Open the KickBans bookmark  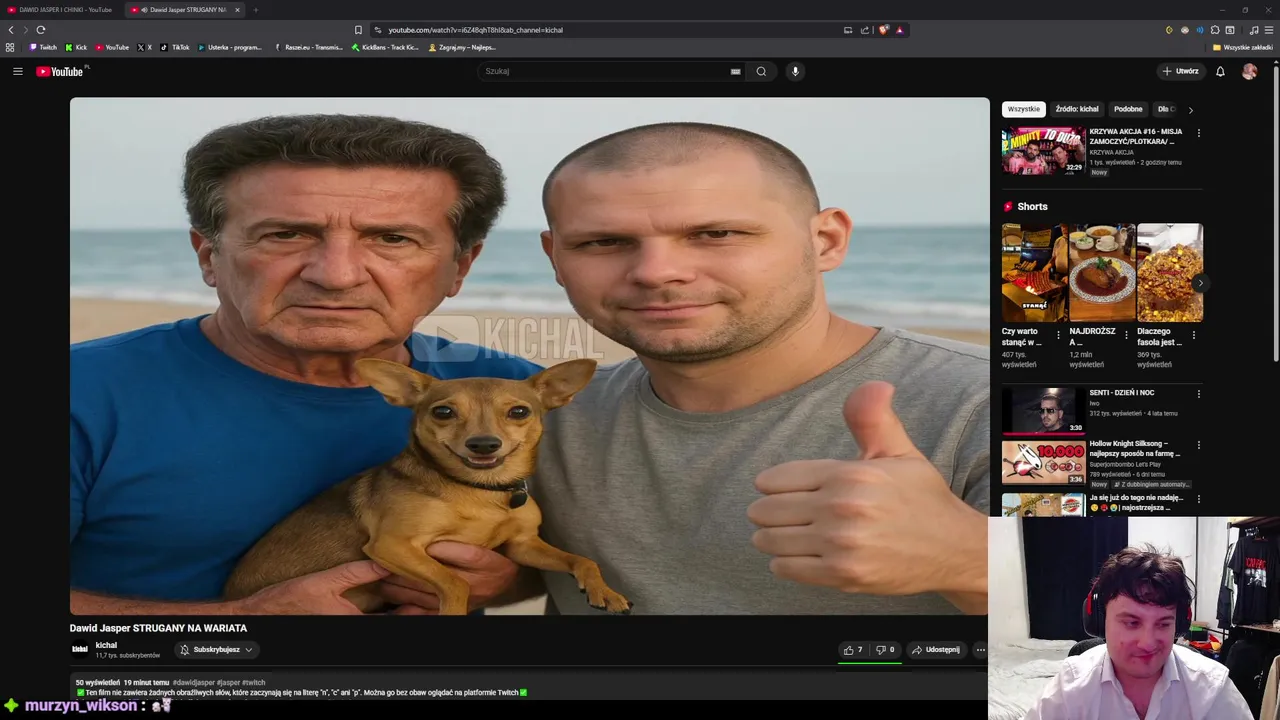pos(385,47)
